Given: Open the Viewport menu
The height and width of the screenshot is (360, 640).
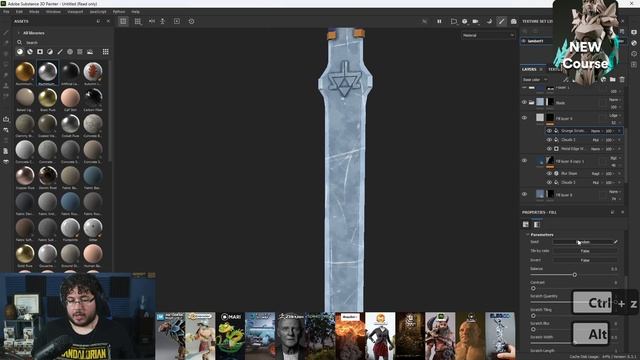Looking at the screenshot, I should (x=75, y=12).
